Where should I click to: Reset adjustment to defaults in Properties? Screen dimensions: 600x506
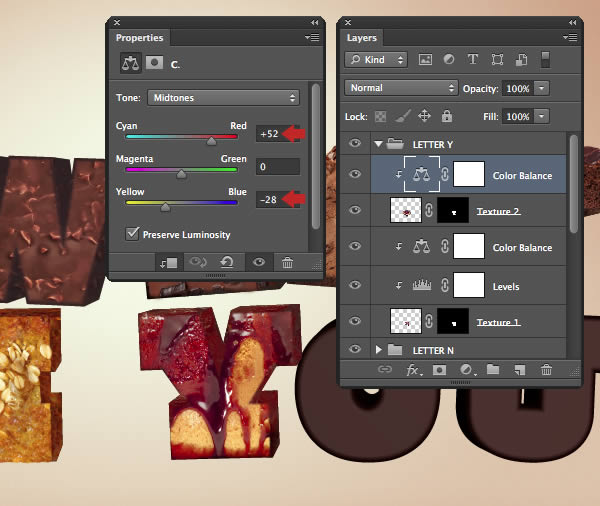click(227, 262)
